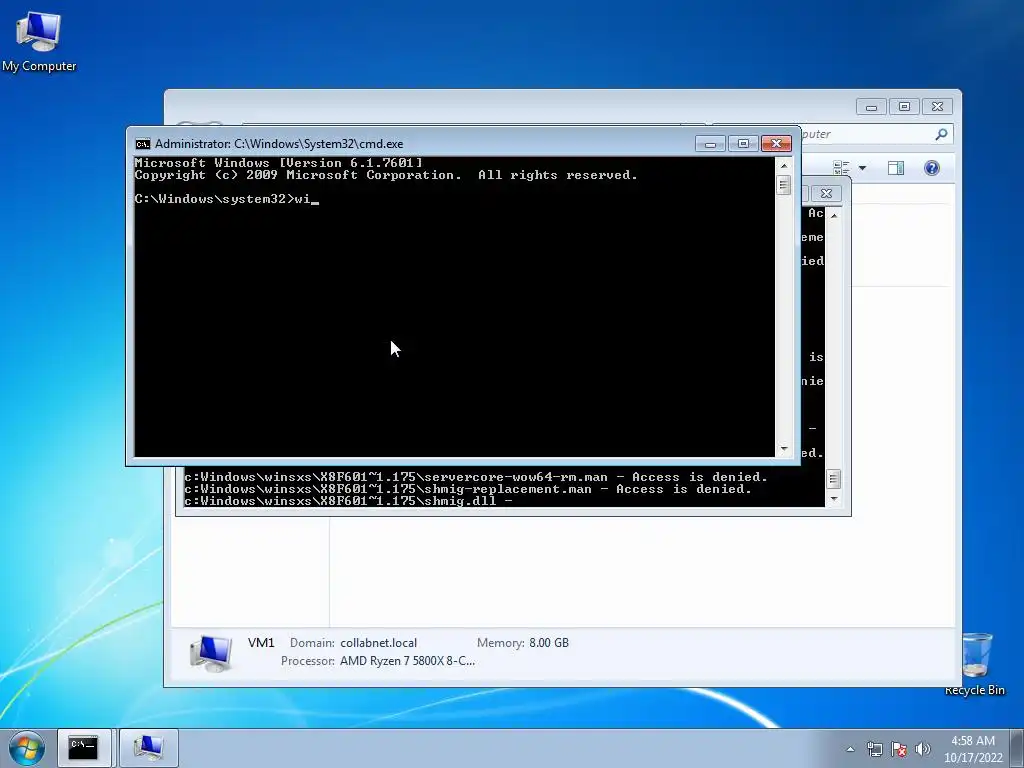Open the My Computer desktop icon
The height and width of the screenshot is (768, 1024).
(x=39, y=42)
